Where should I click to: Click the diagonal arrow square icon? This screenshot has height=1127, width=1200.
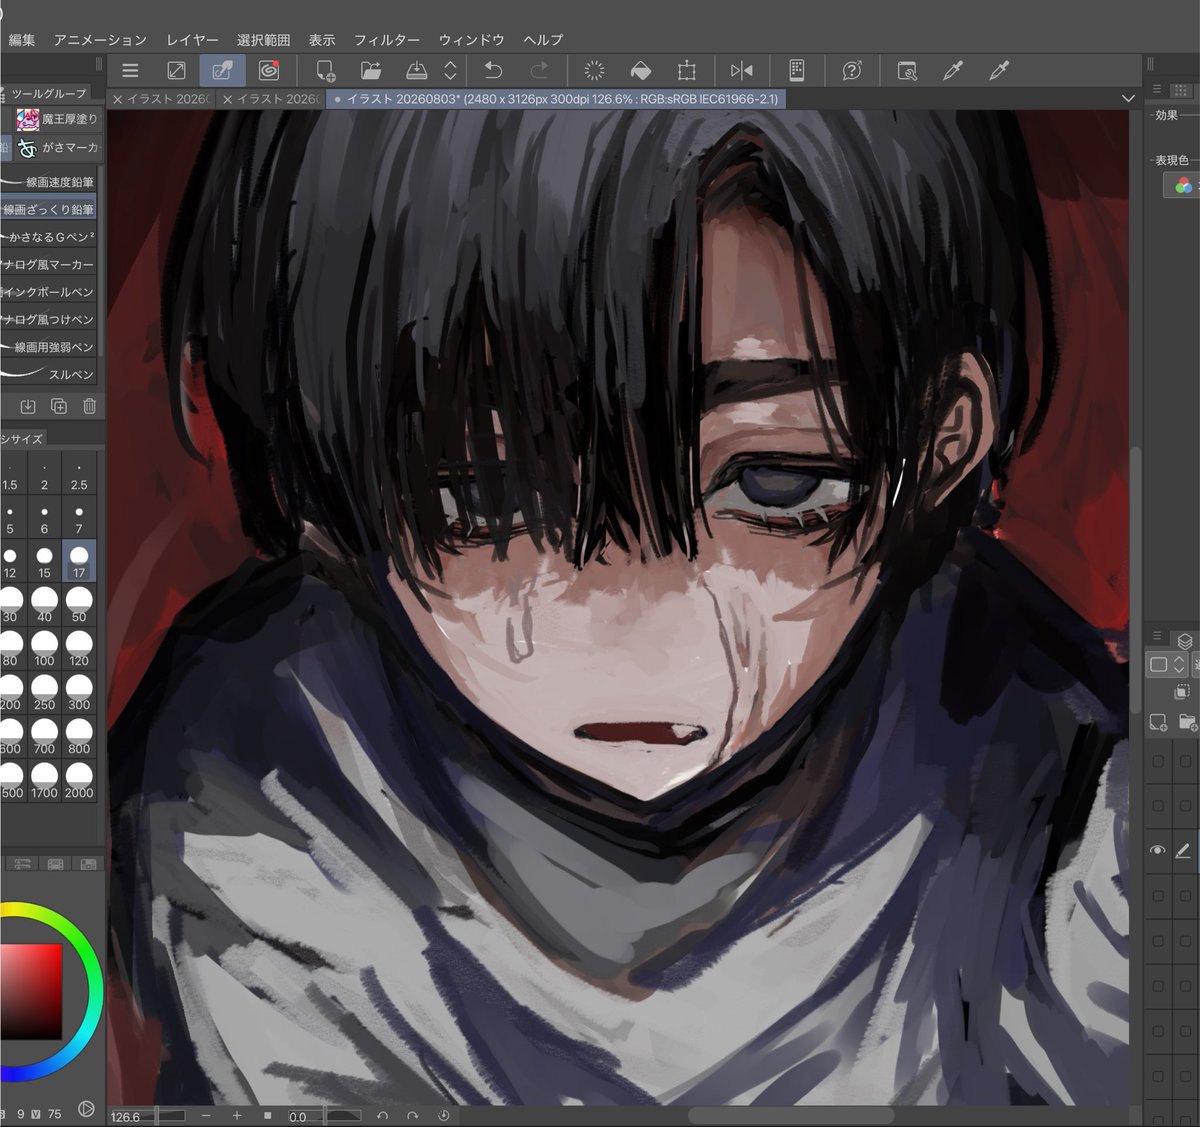tap(176, 71)
